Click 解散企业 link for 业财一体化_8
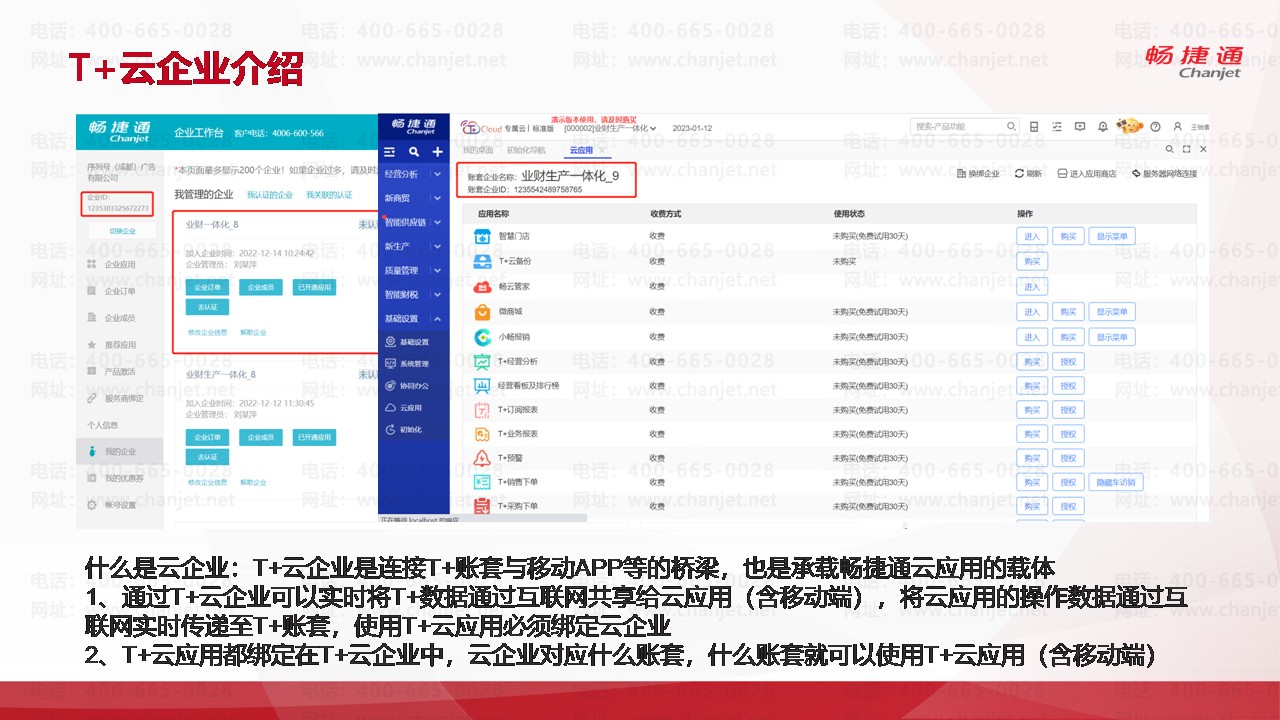1280x720 pixels. click(253, 332)
